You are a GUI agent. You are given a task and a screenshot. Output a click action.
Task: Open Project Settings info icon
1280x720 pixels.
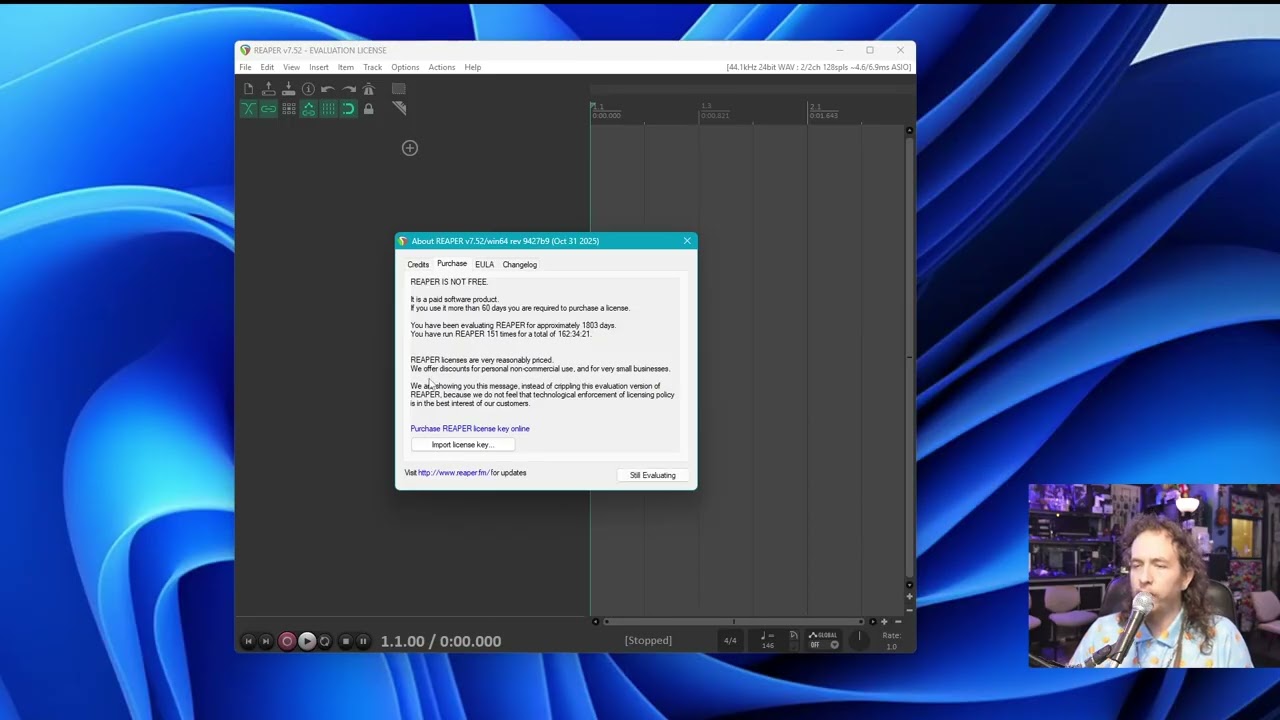point(308,89)
